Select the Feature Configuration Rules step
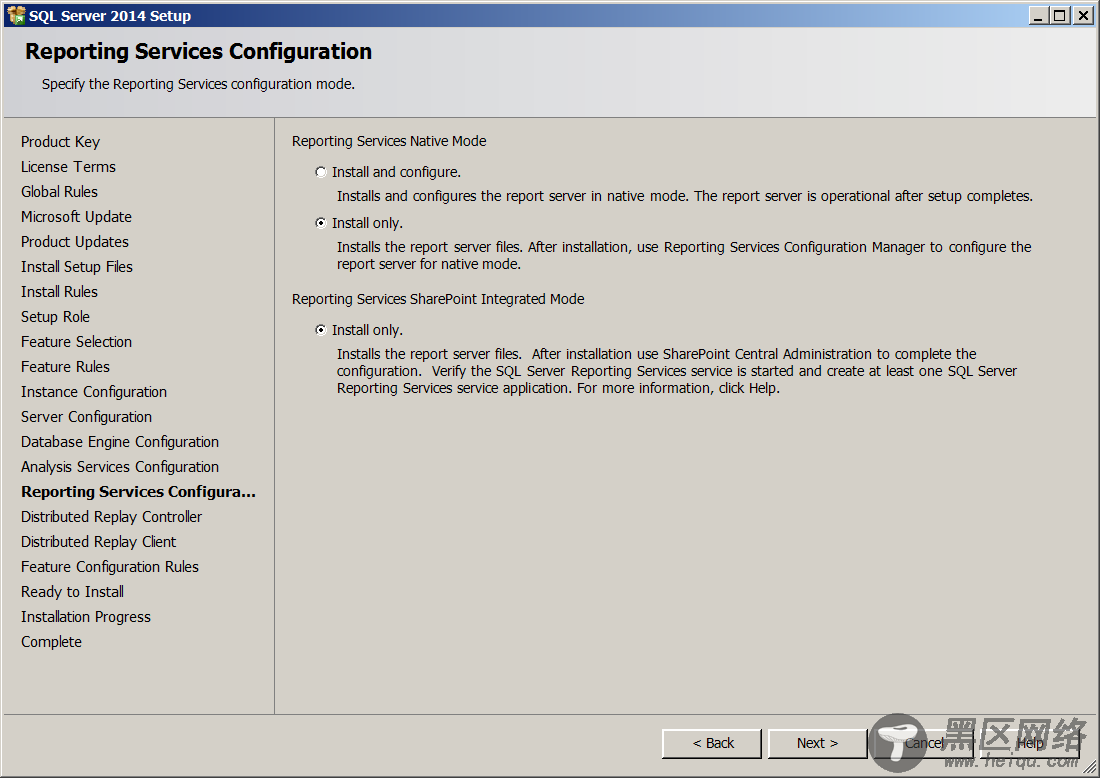The height and width of the screenshot is (778, 1100). click(109, 567)
